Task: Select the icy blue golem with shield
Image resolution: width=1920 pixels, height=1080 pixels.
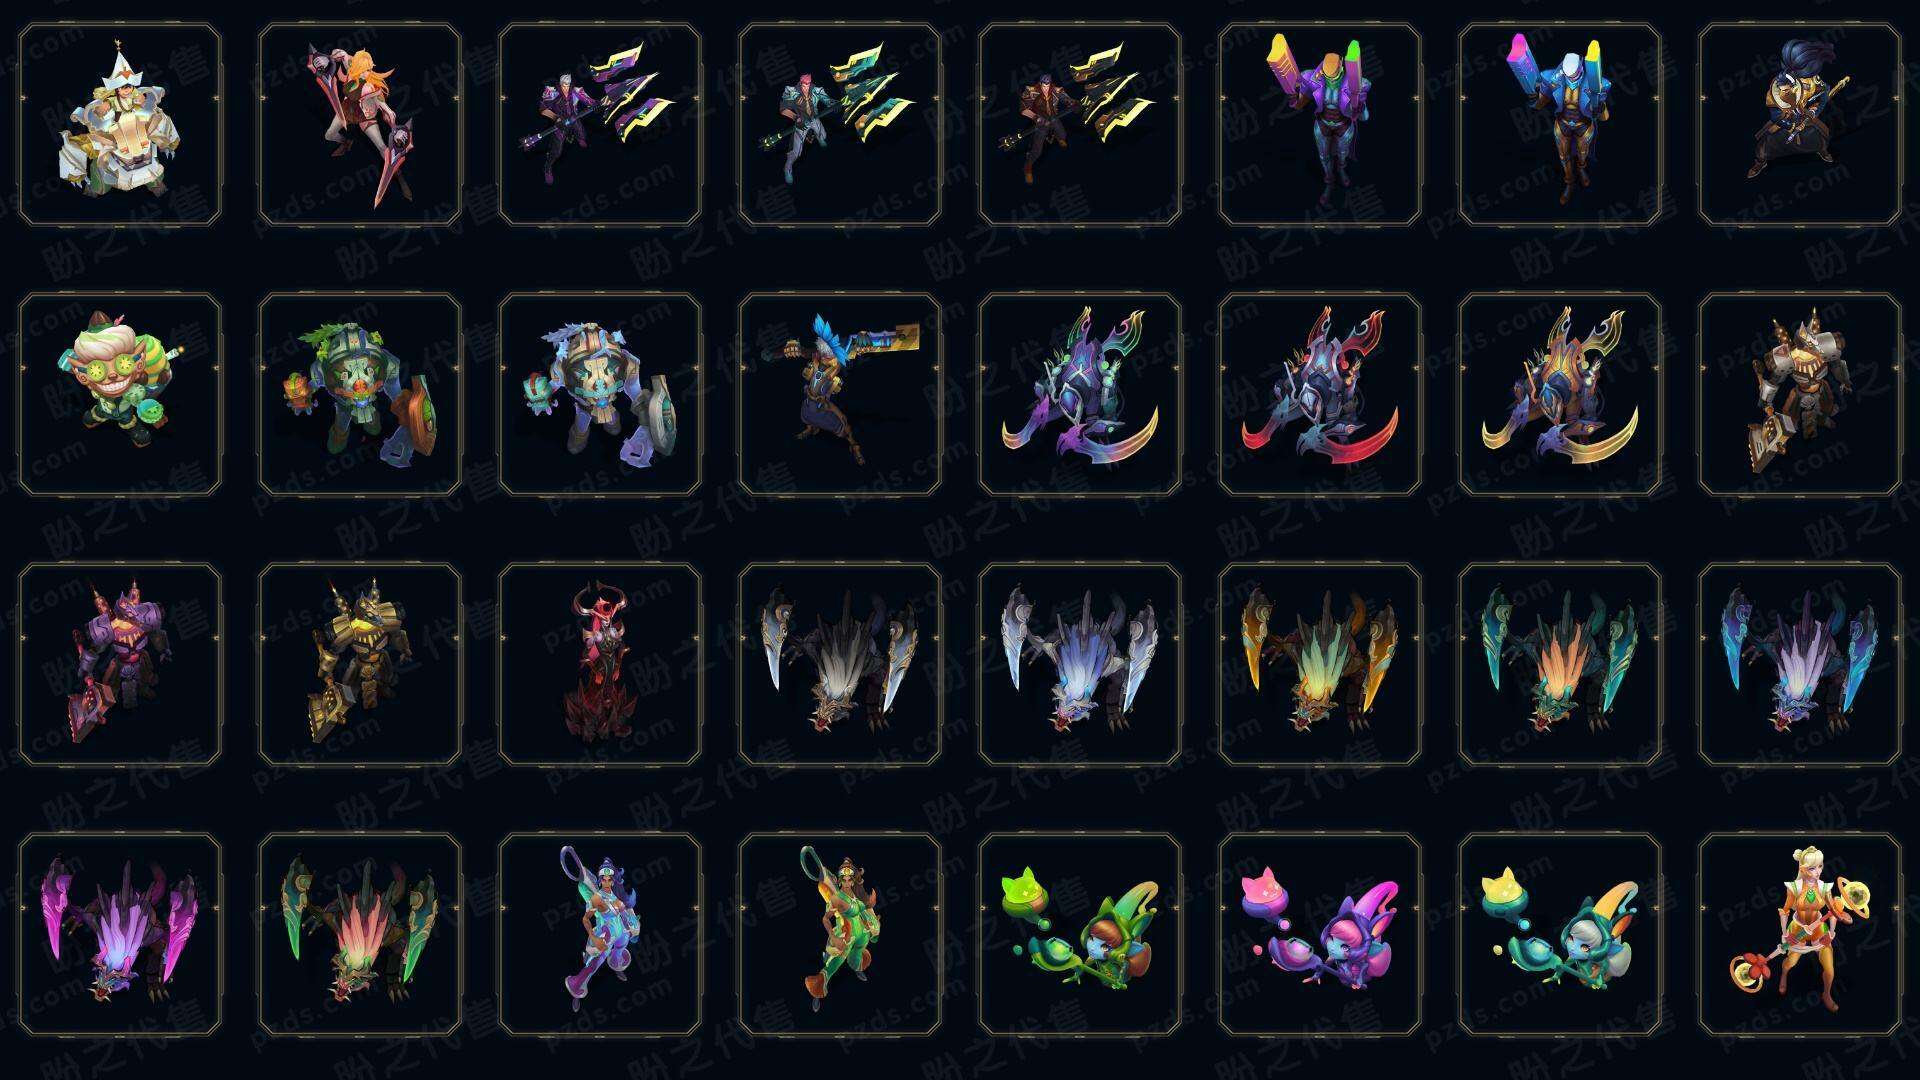Action: click(x=600, y=394)
